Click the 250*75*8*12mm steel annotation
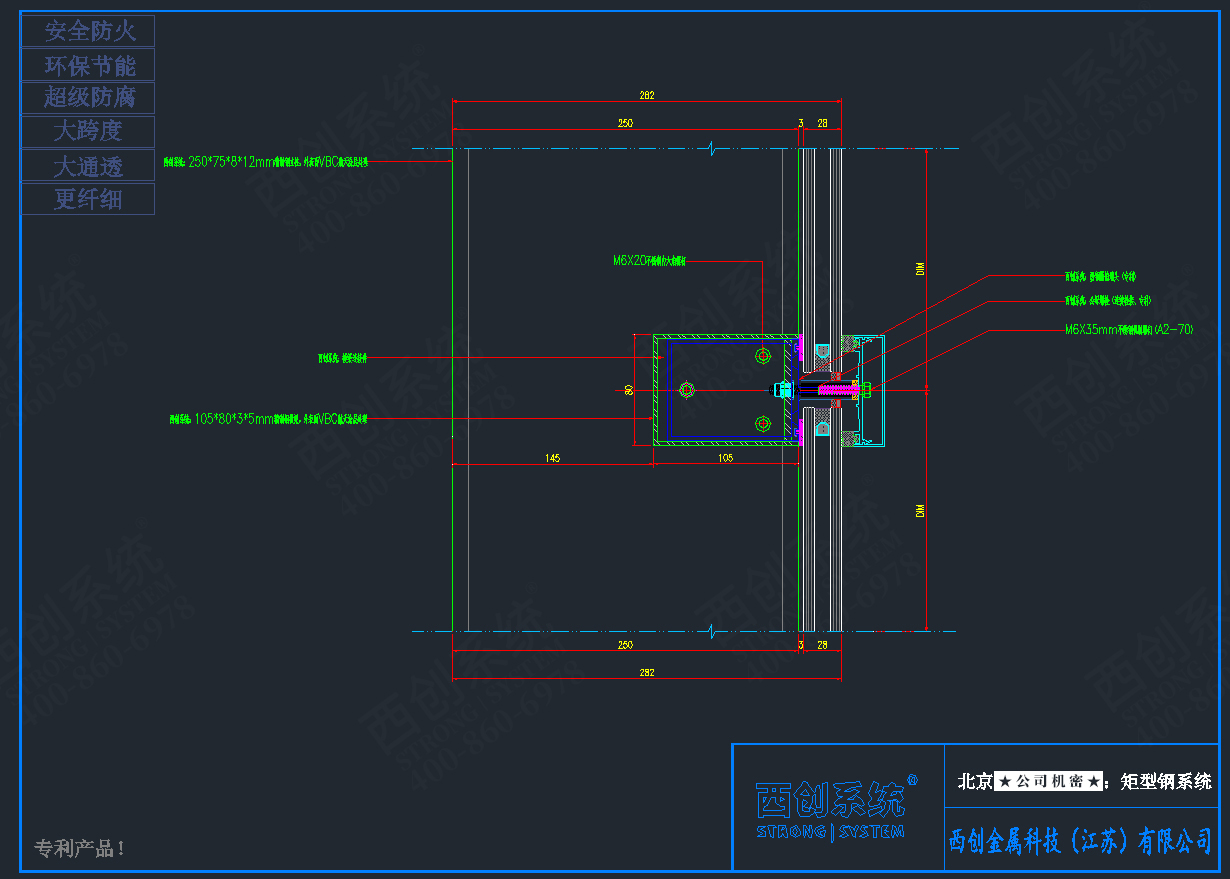The width and height of the screenshot is (1230, 879). (x=267, y=161)
